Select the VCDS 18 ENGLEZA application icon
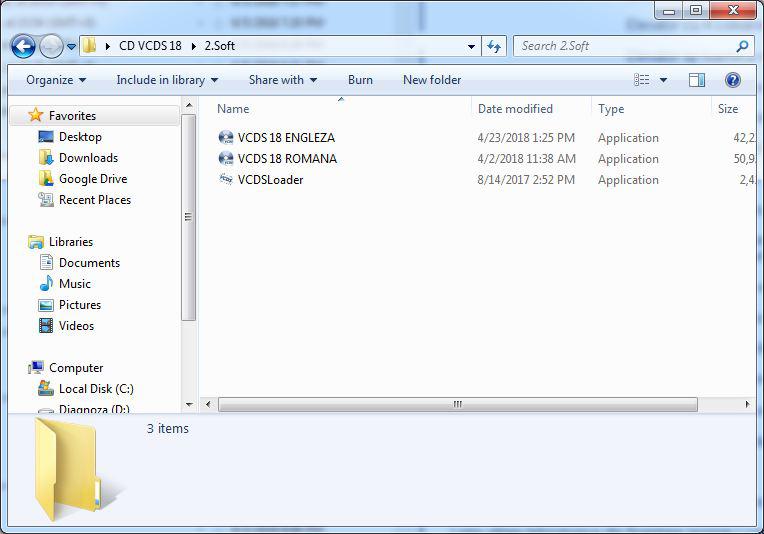 coord(226,138)
